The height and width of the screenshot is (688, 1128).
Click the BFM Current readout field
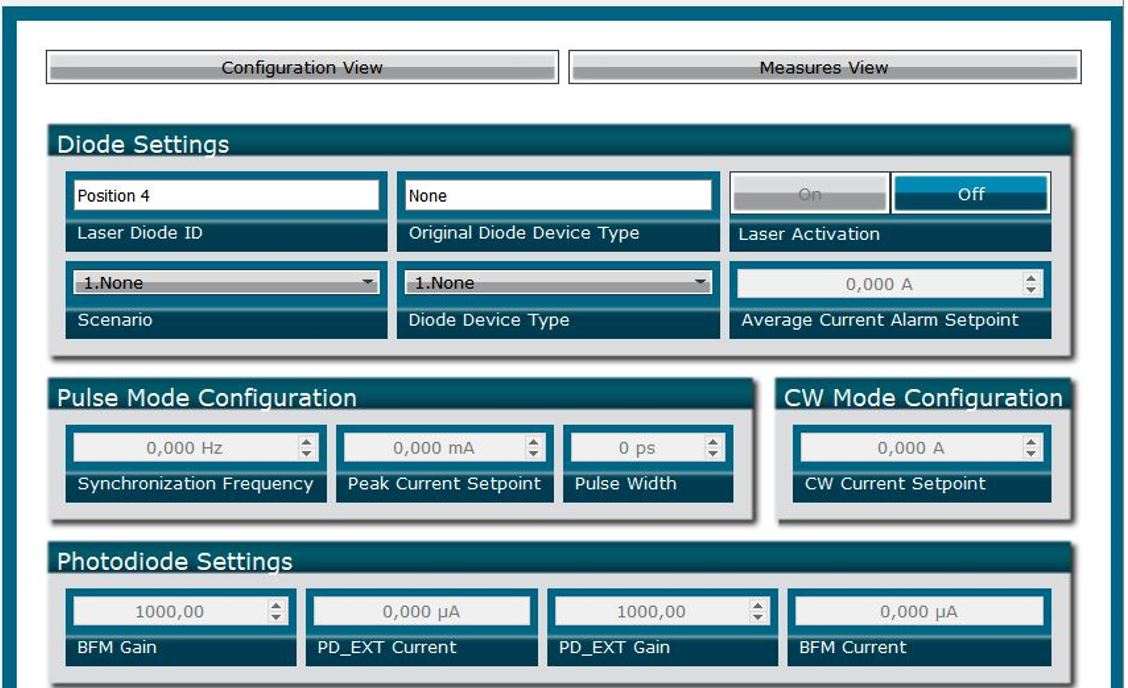(918, 611)
